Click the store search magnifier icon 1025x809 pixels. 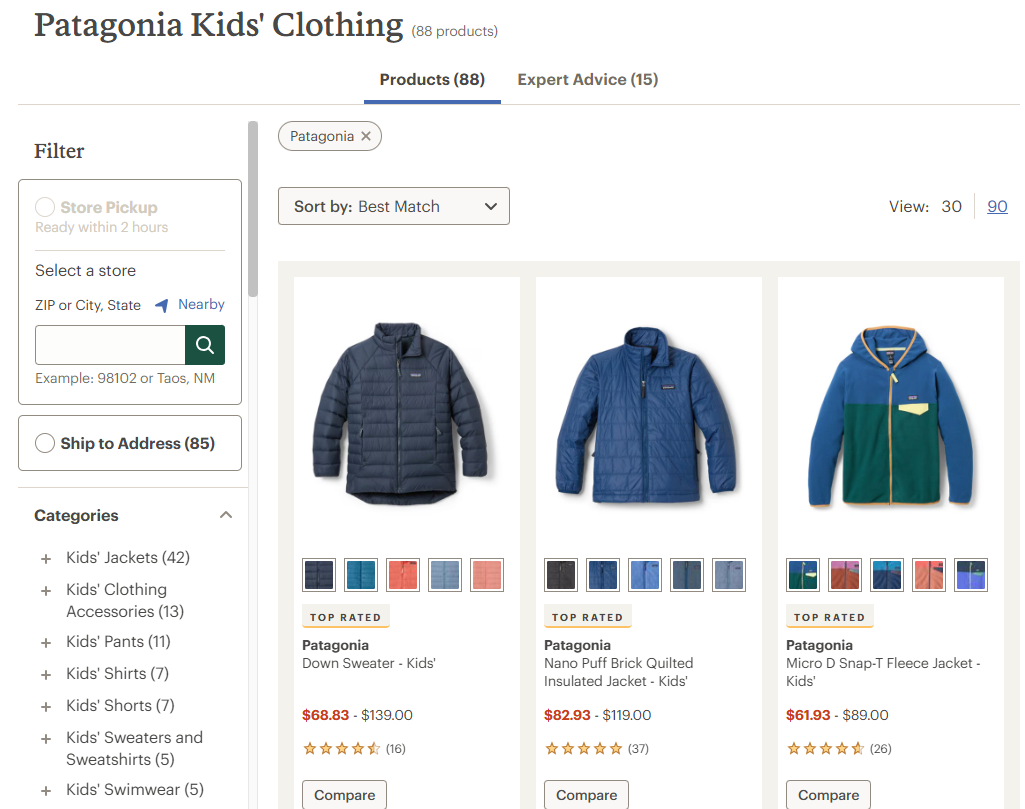click(x=205, y=345)
